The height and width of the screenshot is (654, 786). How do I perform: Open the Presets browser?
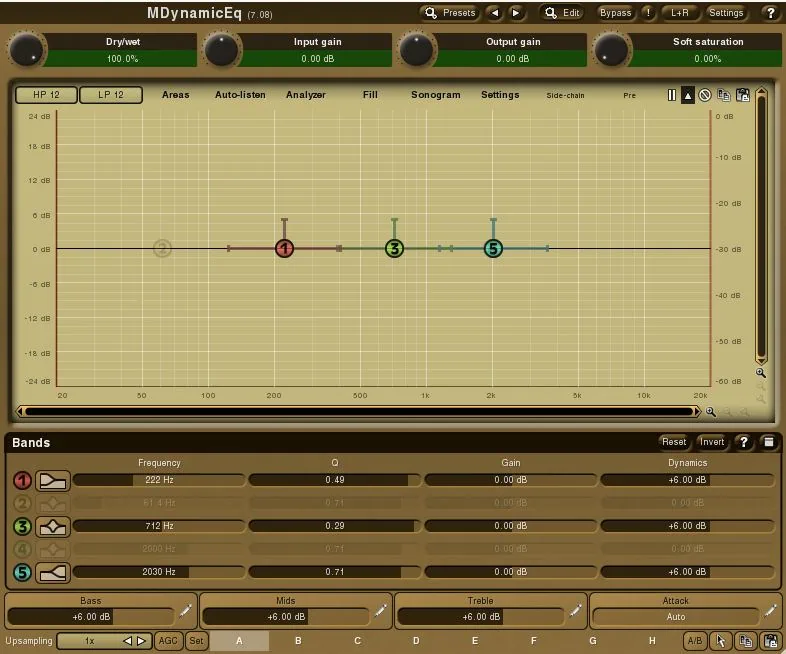450,13
